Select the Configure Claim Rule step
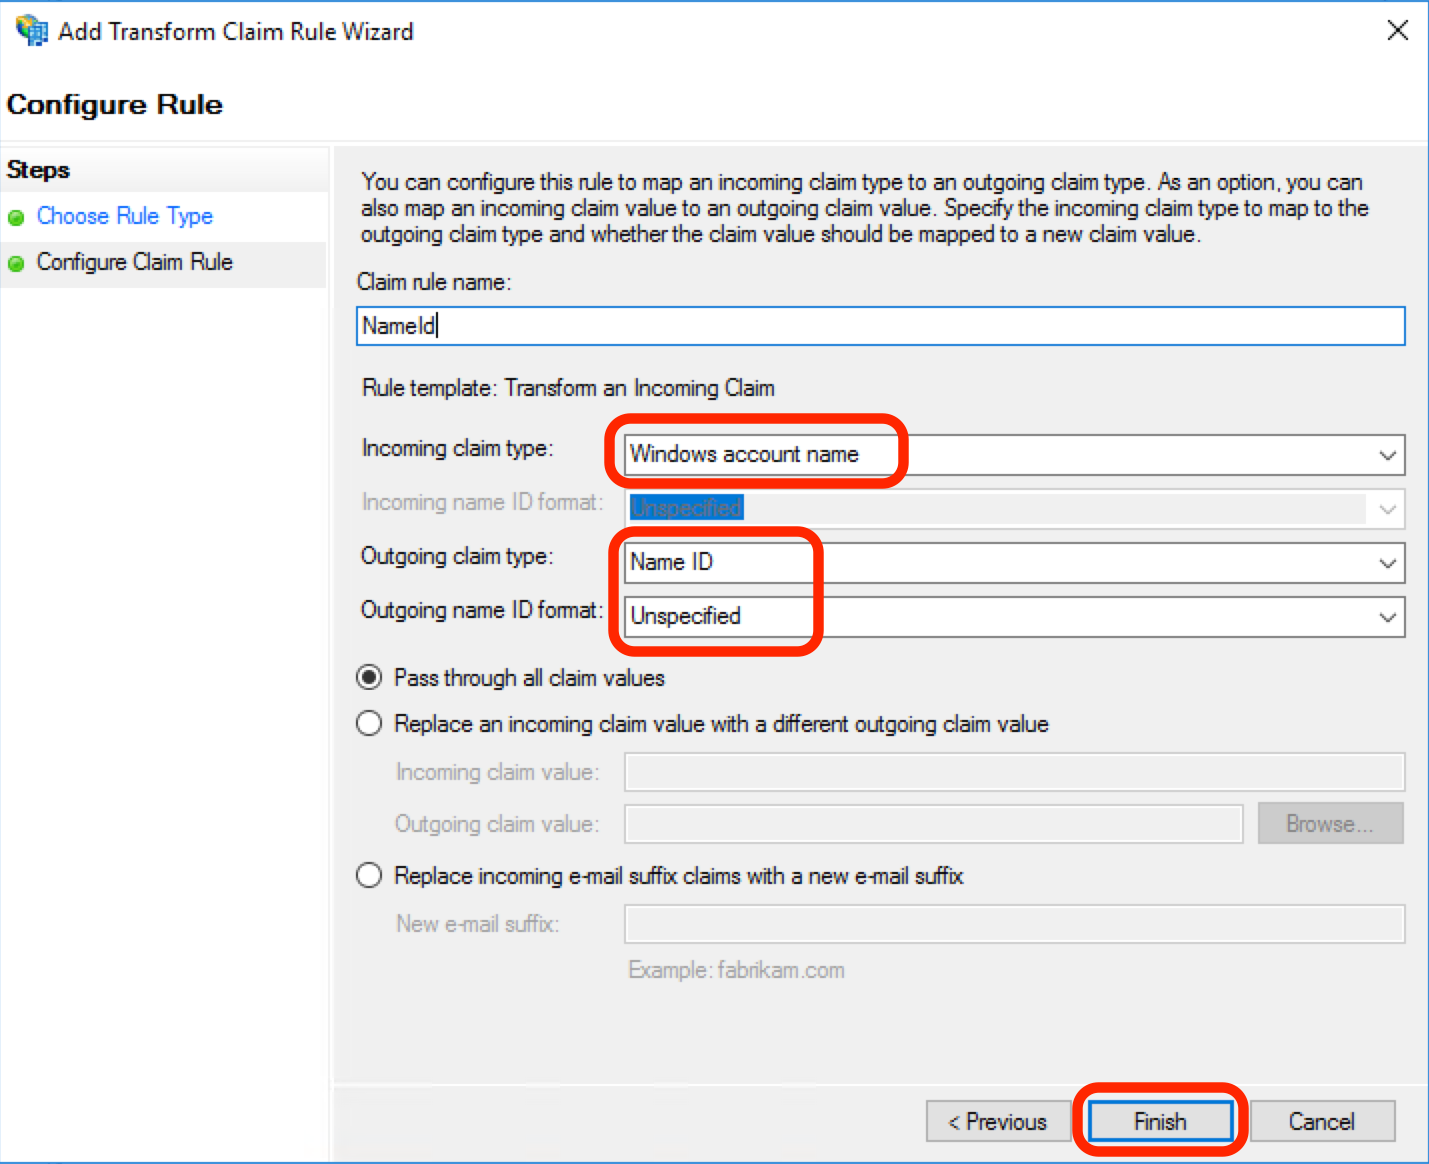This screenshot has height=1164, width=1429. (x=134, y=263)
